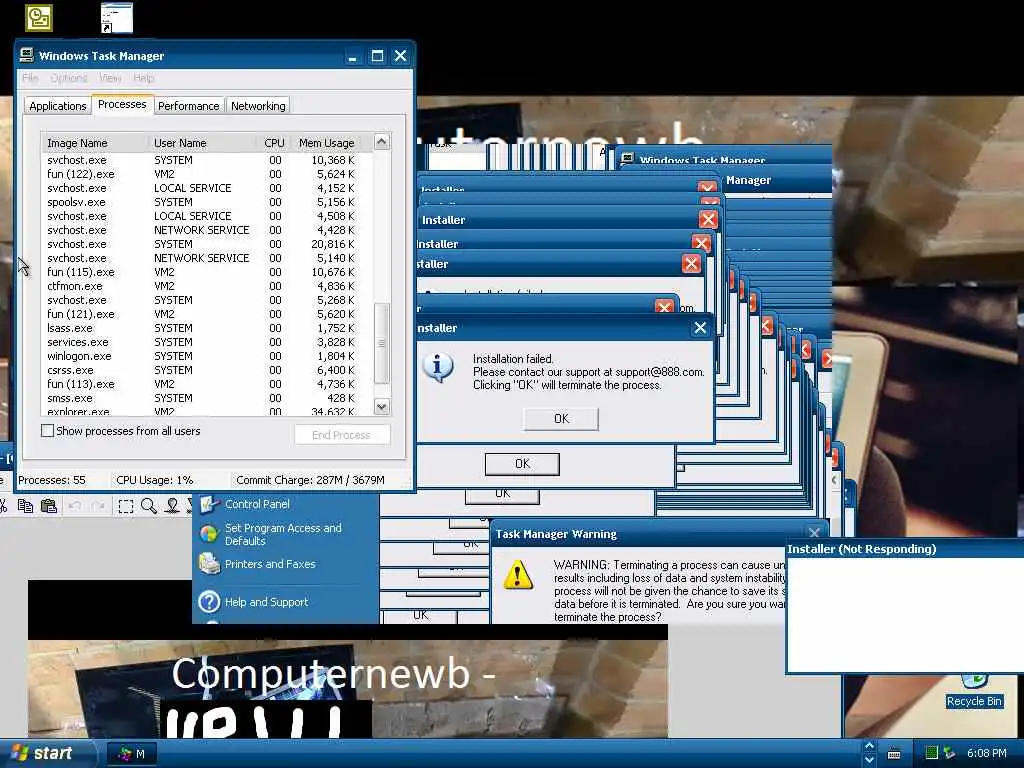The image size is (1024, 768).
Task: Open the Options menu in Task Manager
Action: [x=69, y=78]
